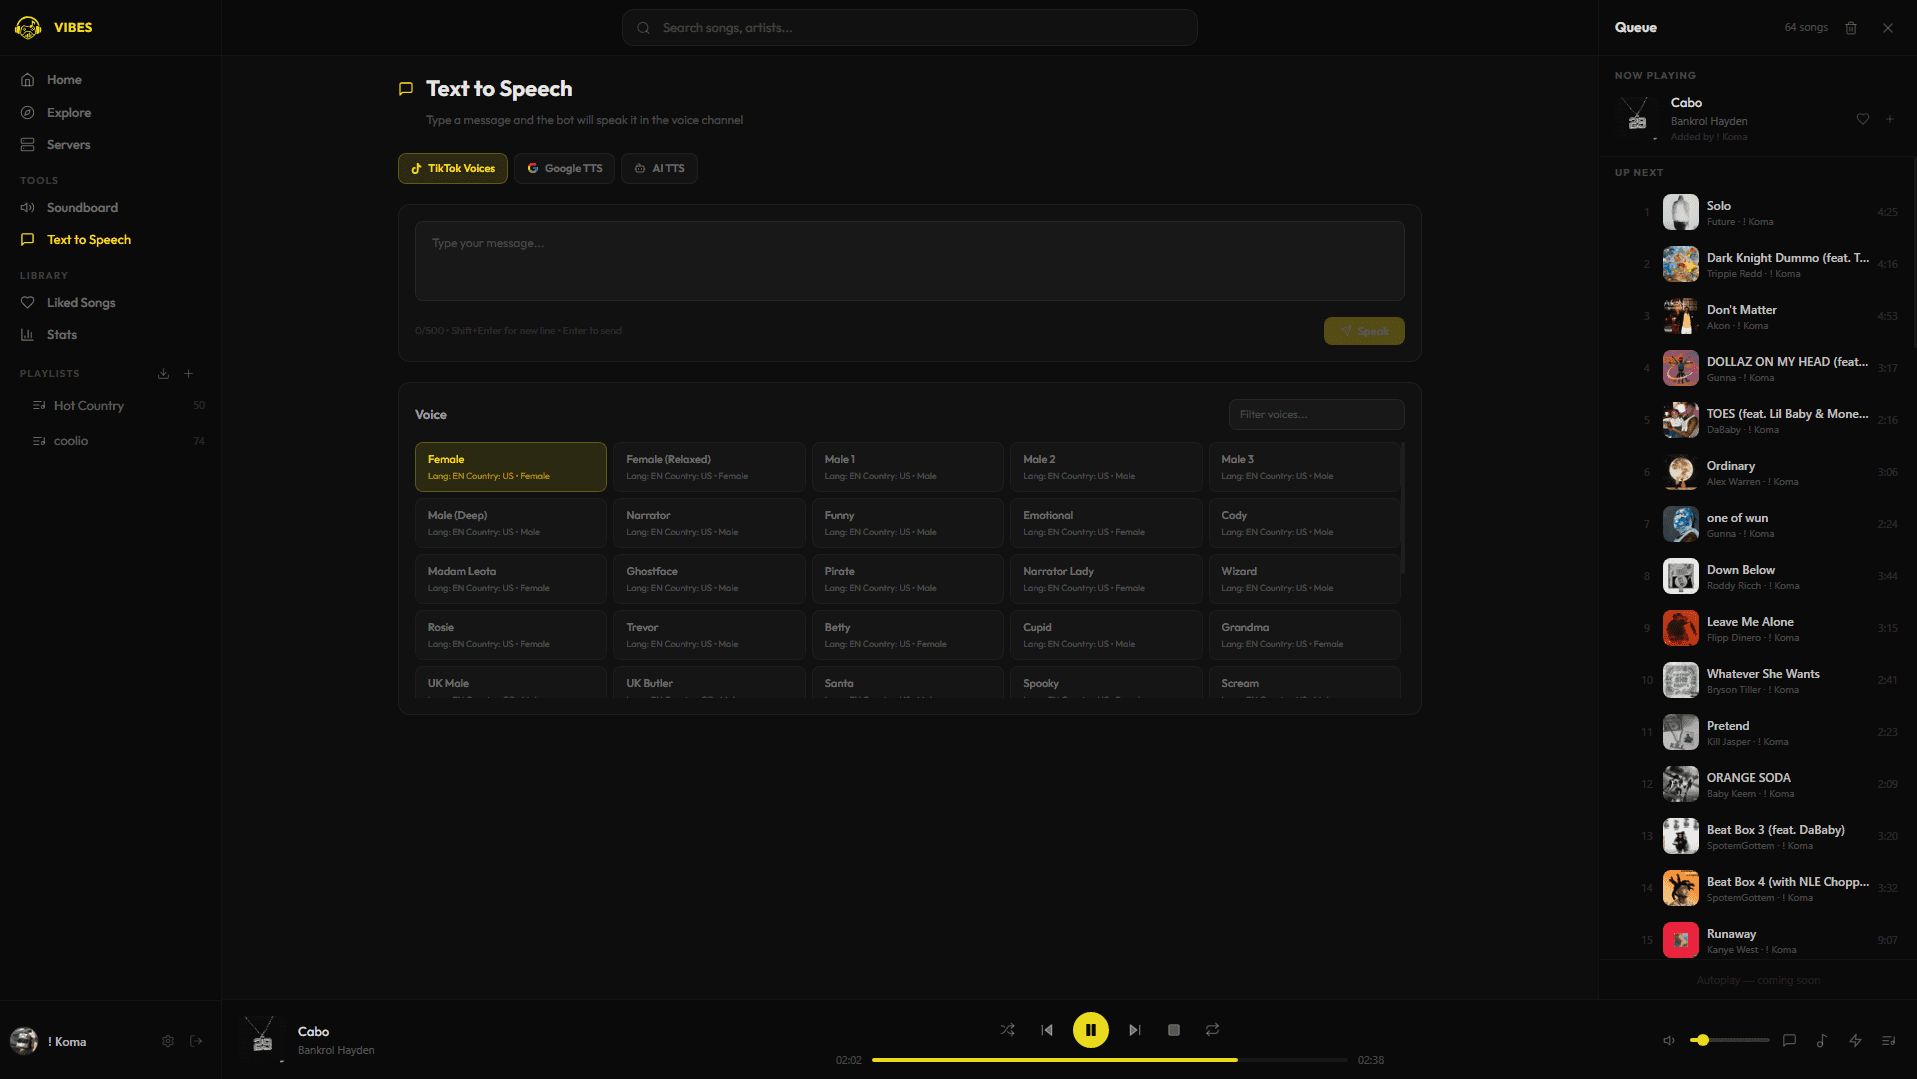Pause the currently playing song
The image size is (1917, 1079).
click(1090, 1030)
